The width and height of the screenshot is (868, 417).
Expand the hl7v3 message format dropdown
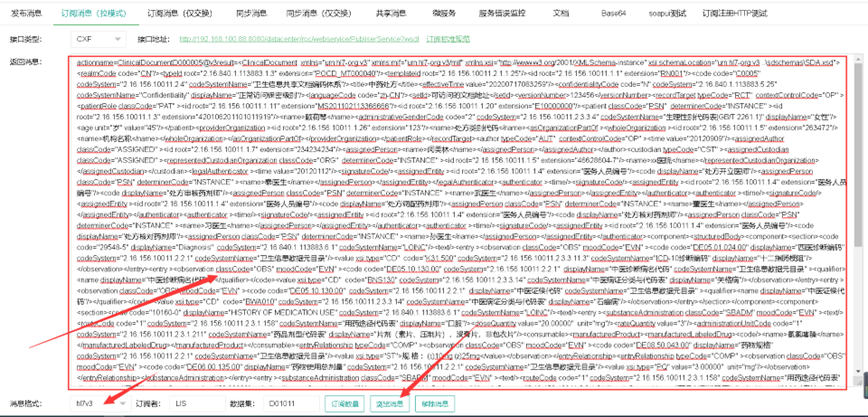pos(100,404)
